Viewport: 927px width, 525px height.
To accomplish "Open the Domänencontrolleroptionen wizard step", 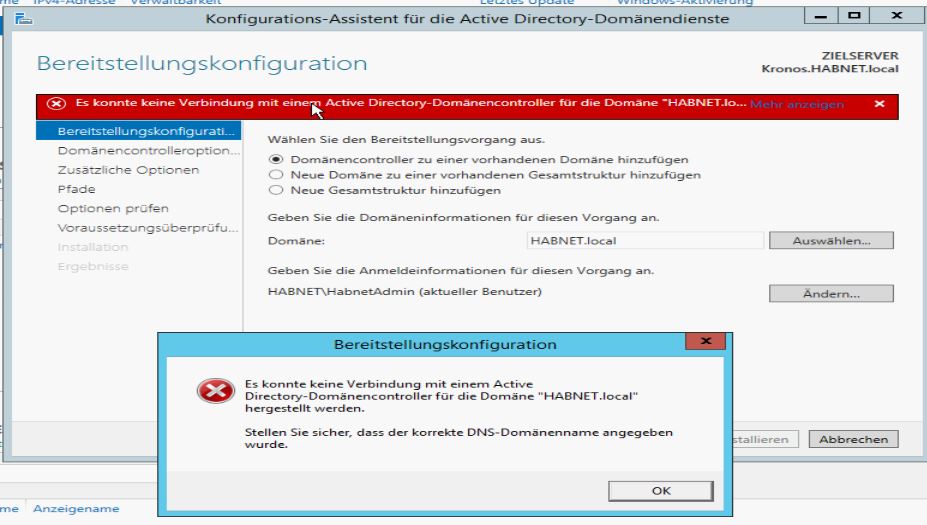I will click(x=148, y=150).
